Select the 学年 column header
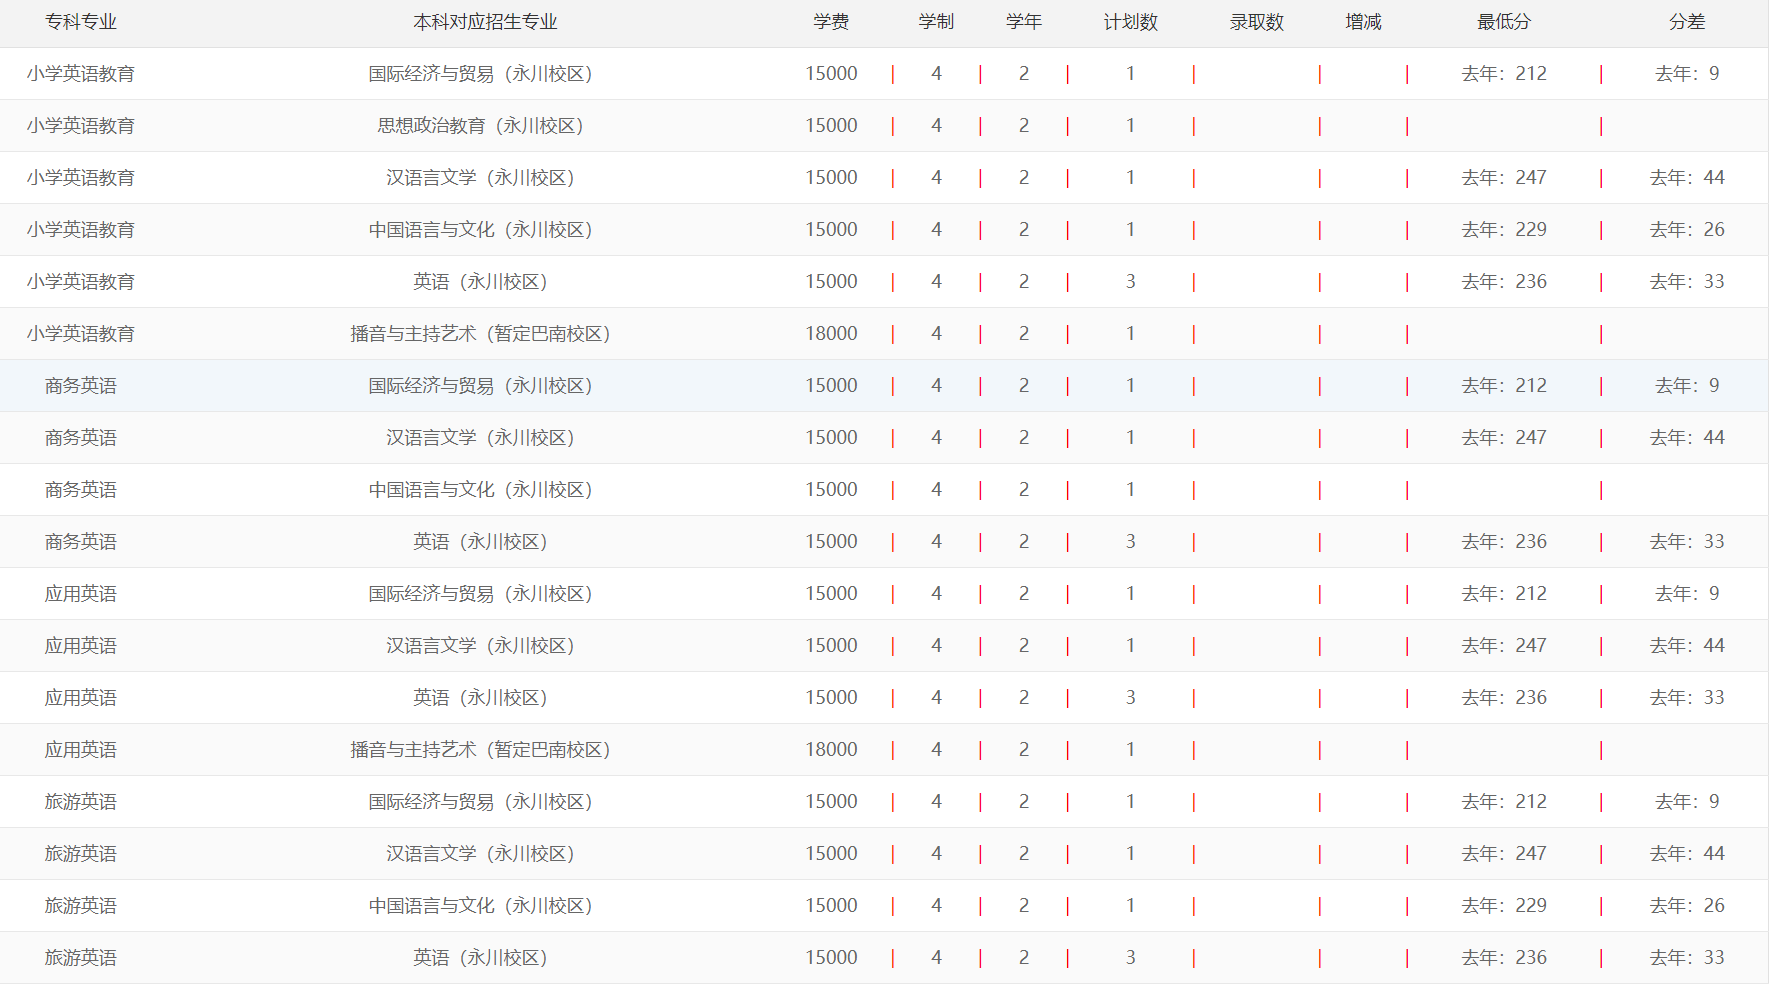Screen dimensions: 1769x997 1024,22
